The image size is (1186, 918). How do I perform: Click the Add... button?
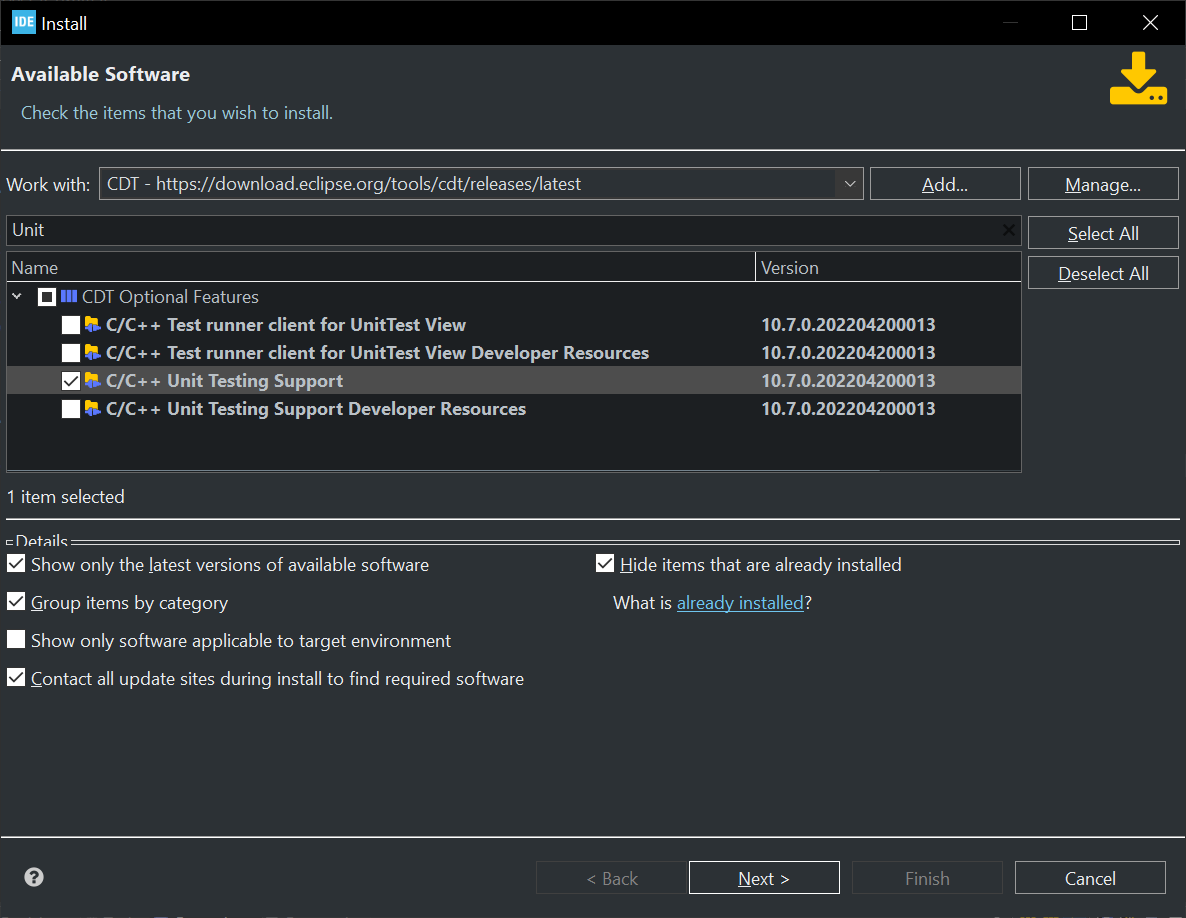[x=945, y=185]
